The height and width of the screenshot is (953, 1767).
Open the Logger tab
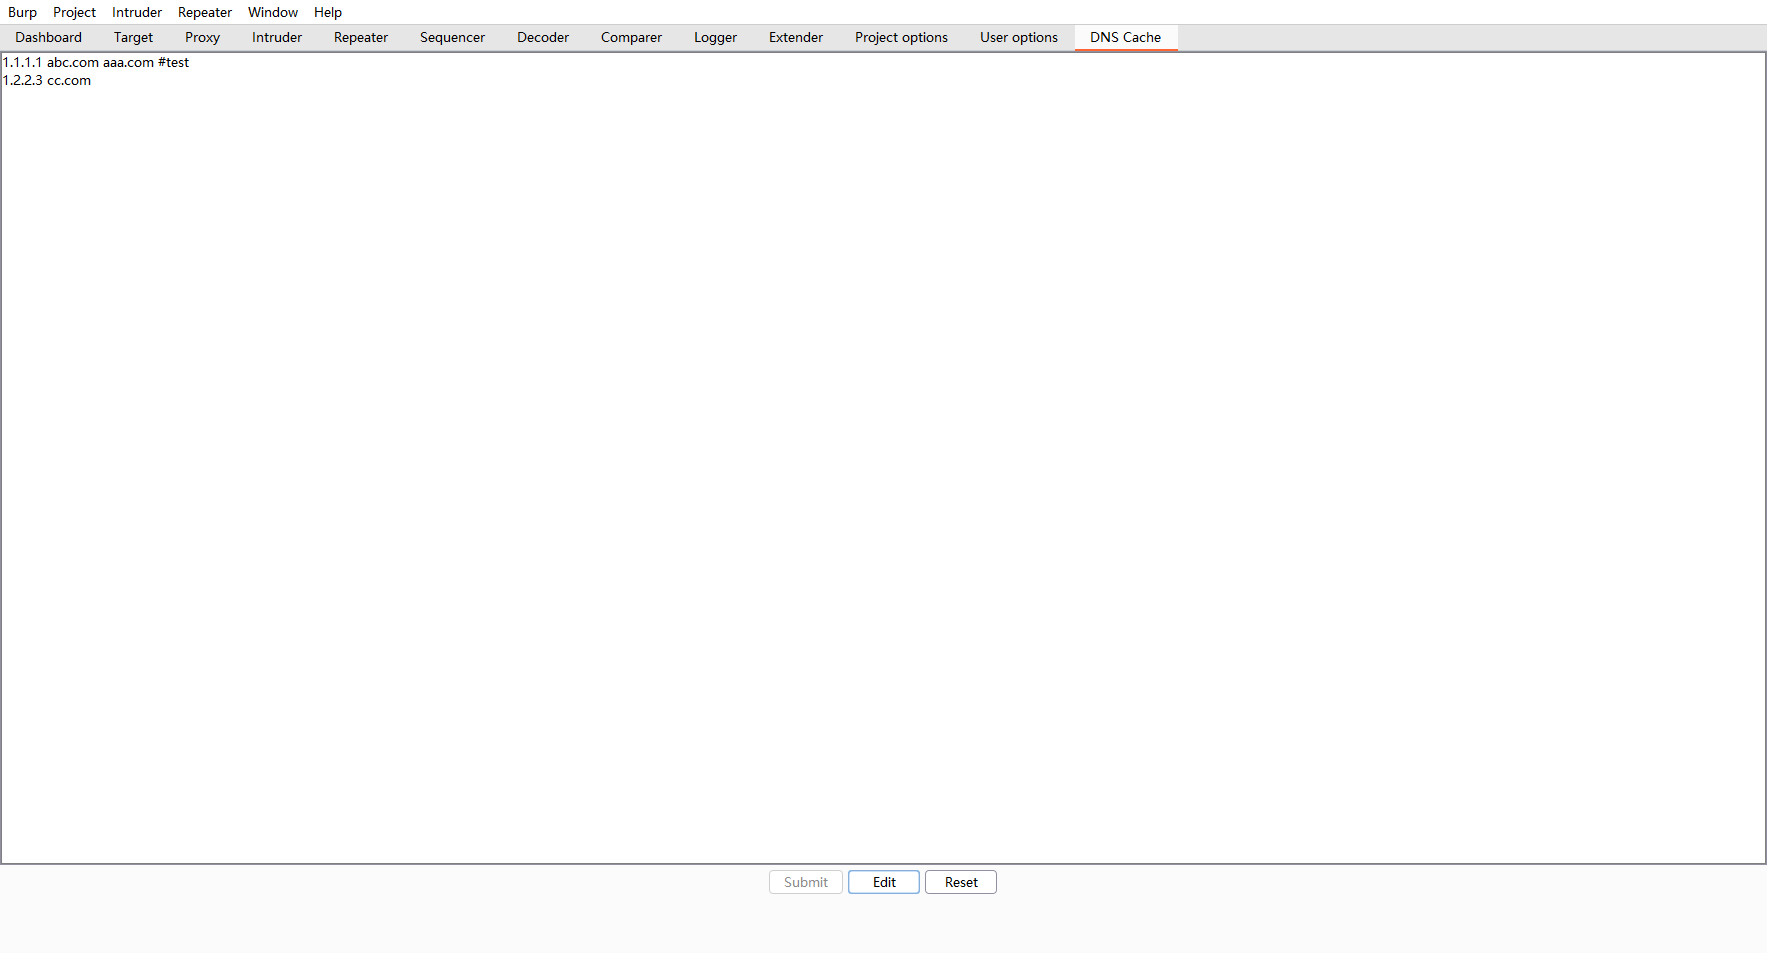pyautogui.click(x=715, y=37)
